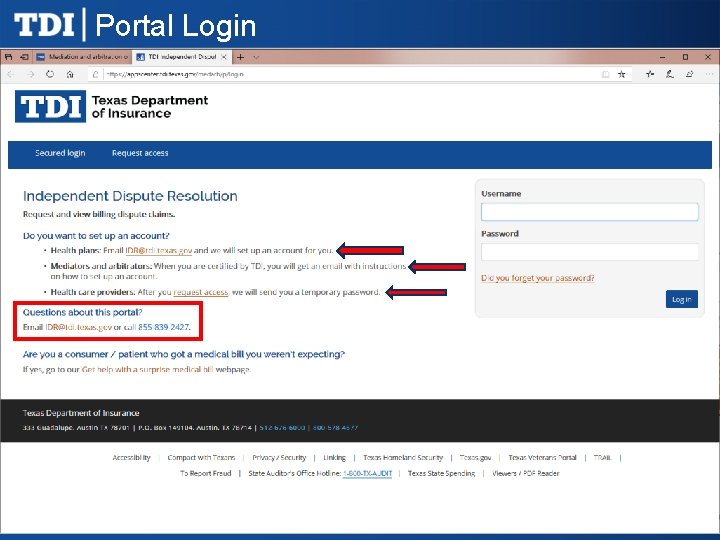Click request access link for providers
Viewport: 720px width, 540px height.
[x=201, y=292]
